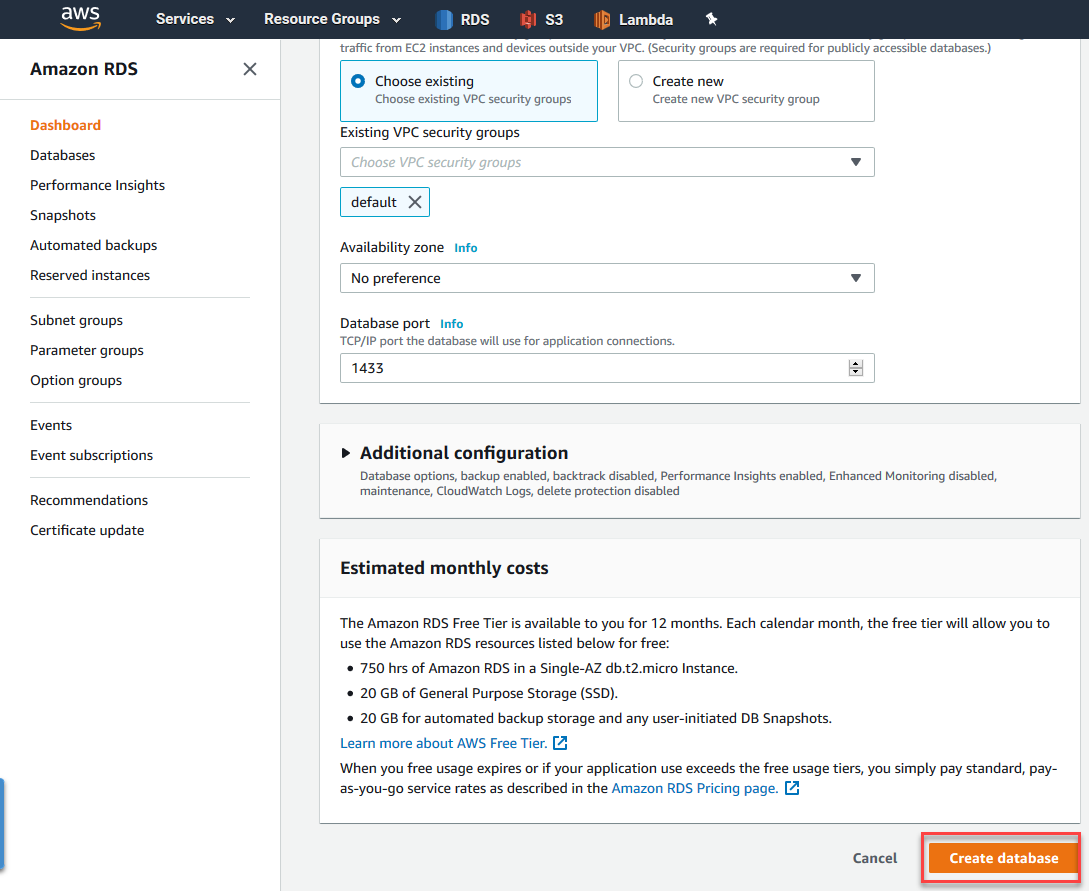The image size is (1089, 891).
Task: Open the Existing VPC security groups dropdown
Action: [607, 162]
